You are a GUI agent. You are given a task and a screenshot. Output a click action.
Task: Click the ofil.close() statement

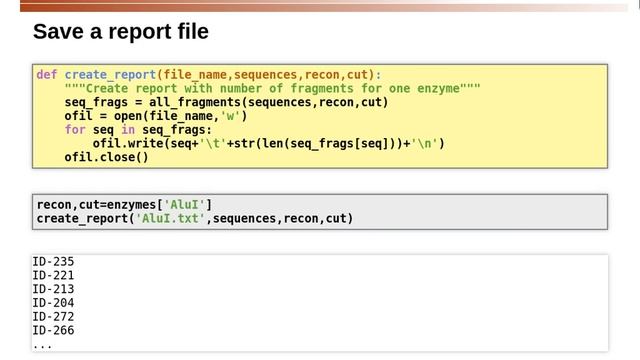(x=107, y=157)
